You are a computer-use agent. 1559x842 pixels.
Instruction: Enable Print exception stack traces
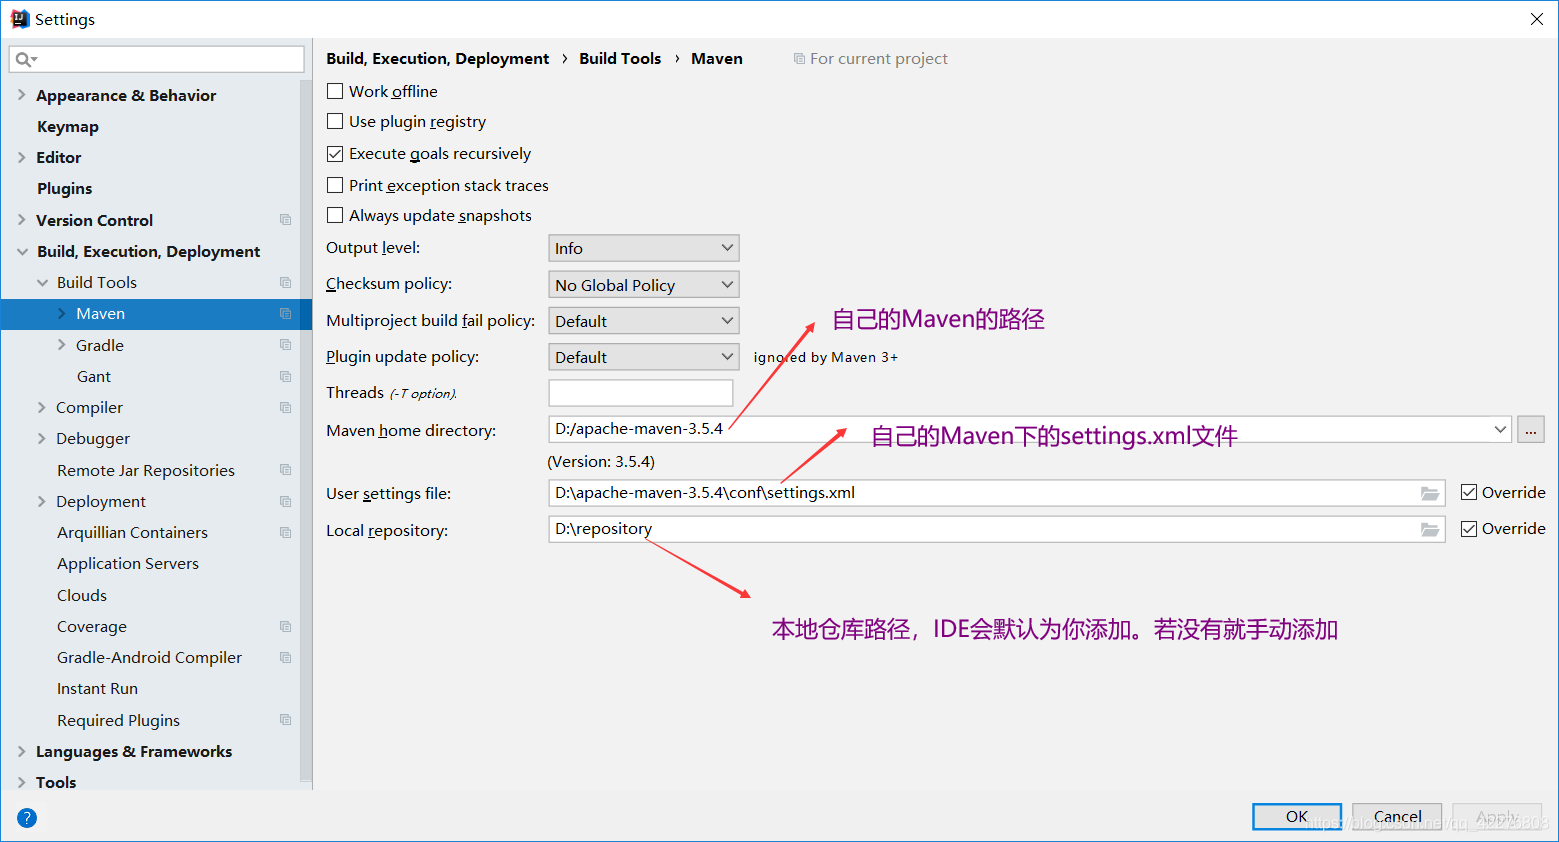pos(335,185)
